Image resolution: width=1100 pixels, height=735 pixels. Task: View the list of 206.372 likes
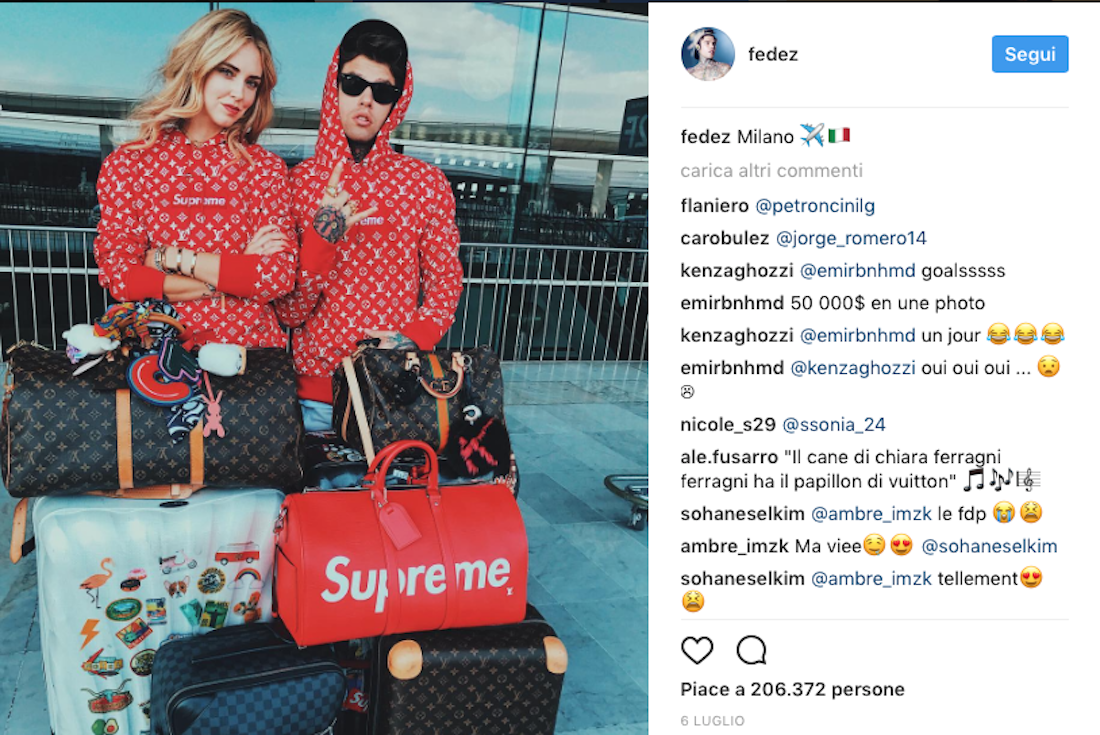(x=792, y=689)
